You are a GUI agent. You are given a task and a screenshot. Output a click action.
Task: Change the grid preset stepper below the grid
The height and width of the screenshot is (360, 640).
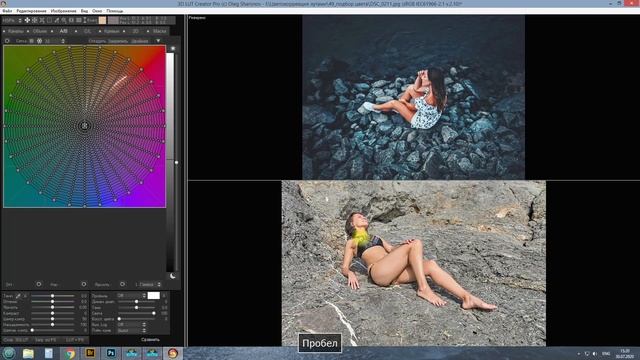(159, 284)
